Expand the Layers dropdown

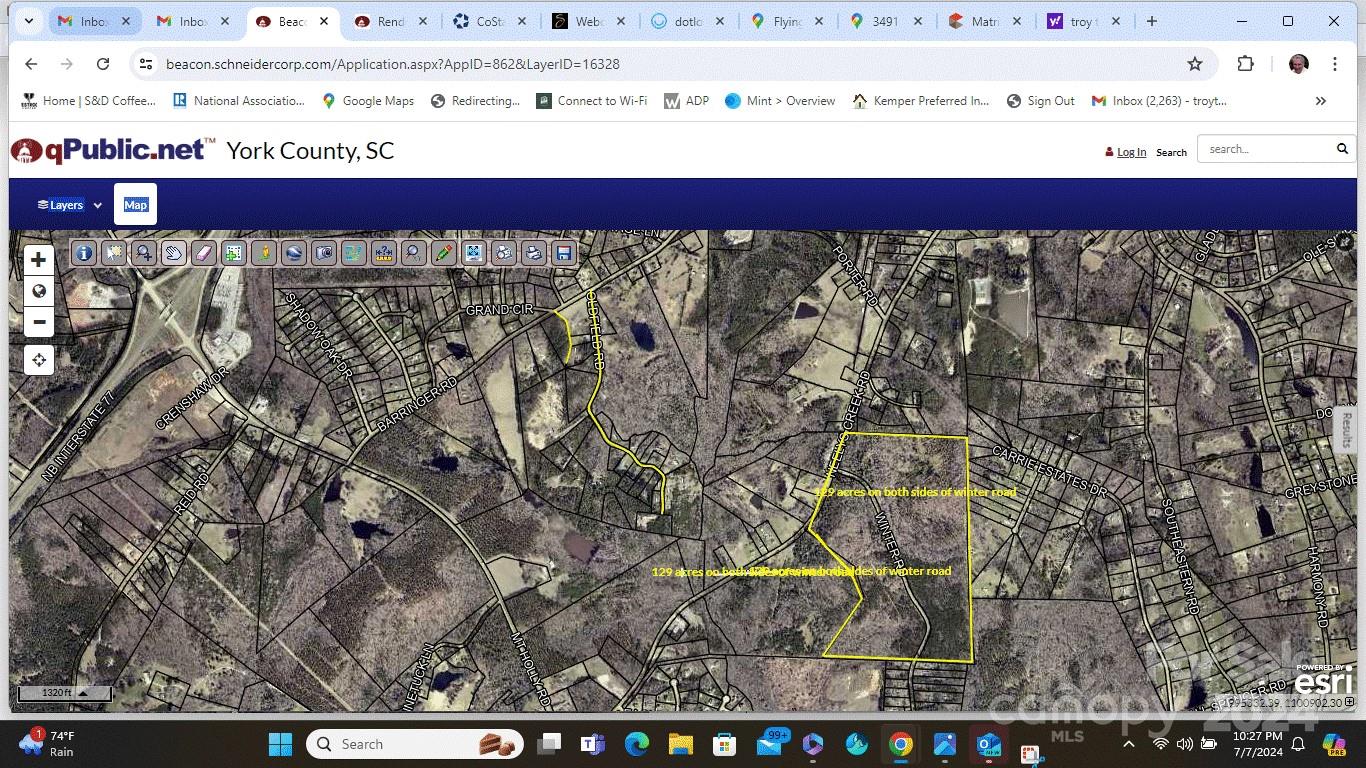(x=70, y=205)
